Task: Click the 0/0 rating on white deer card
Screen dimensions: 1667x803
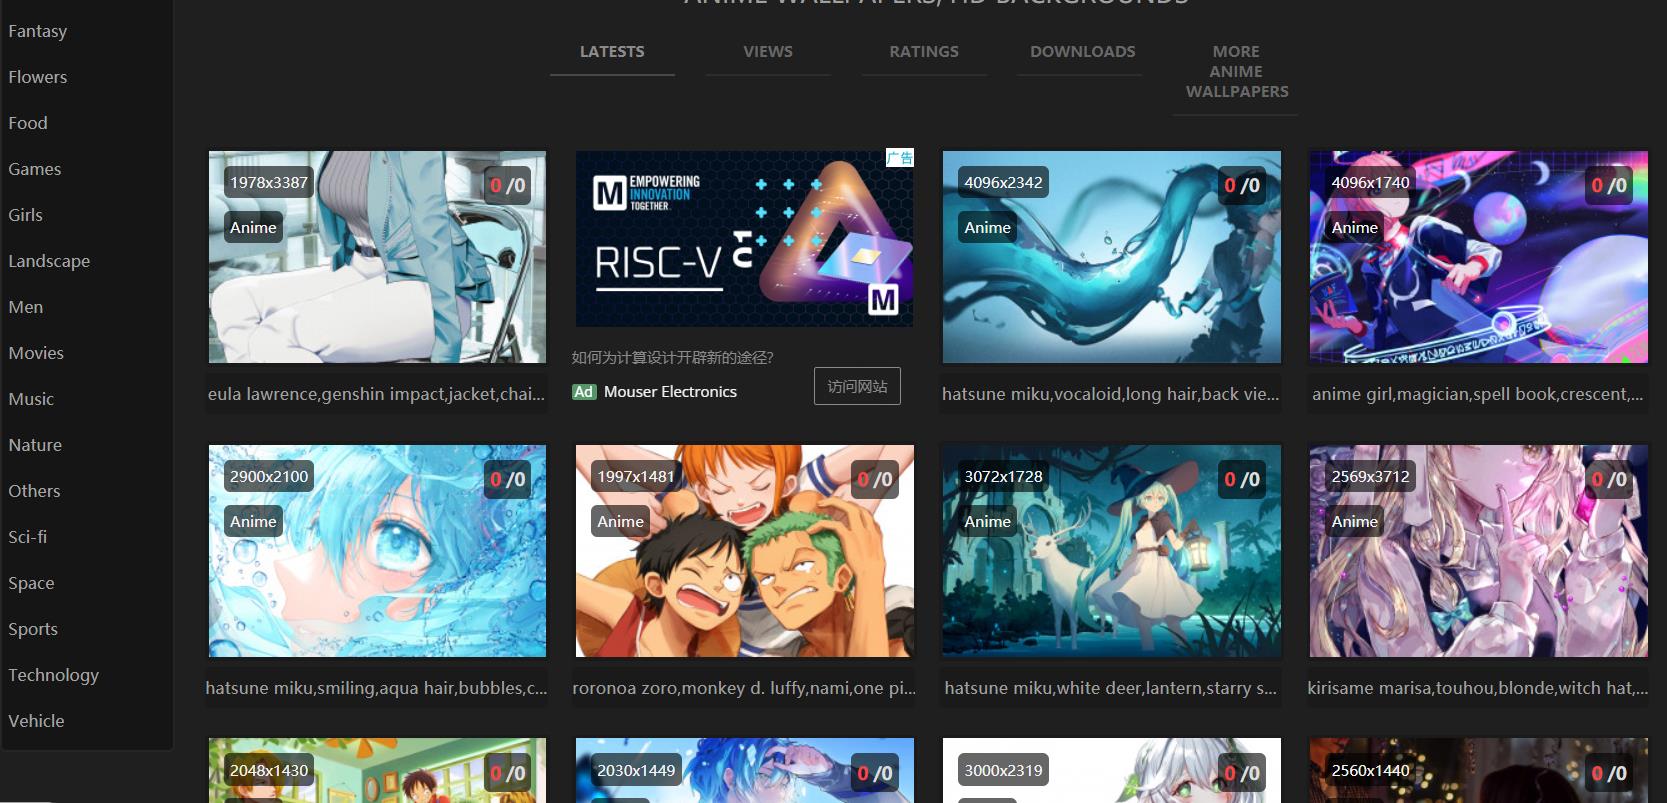Action: point(1242,479)
